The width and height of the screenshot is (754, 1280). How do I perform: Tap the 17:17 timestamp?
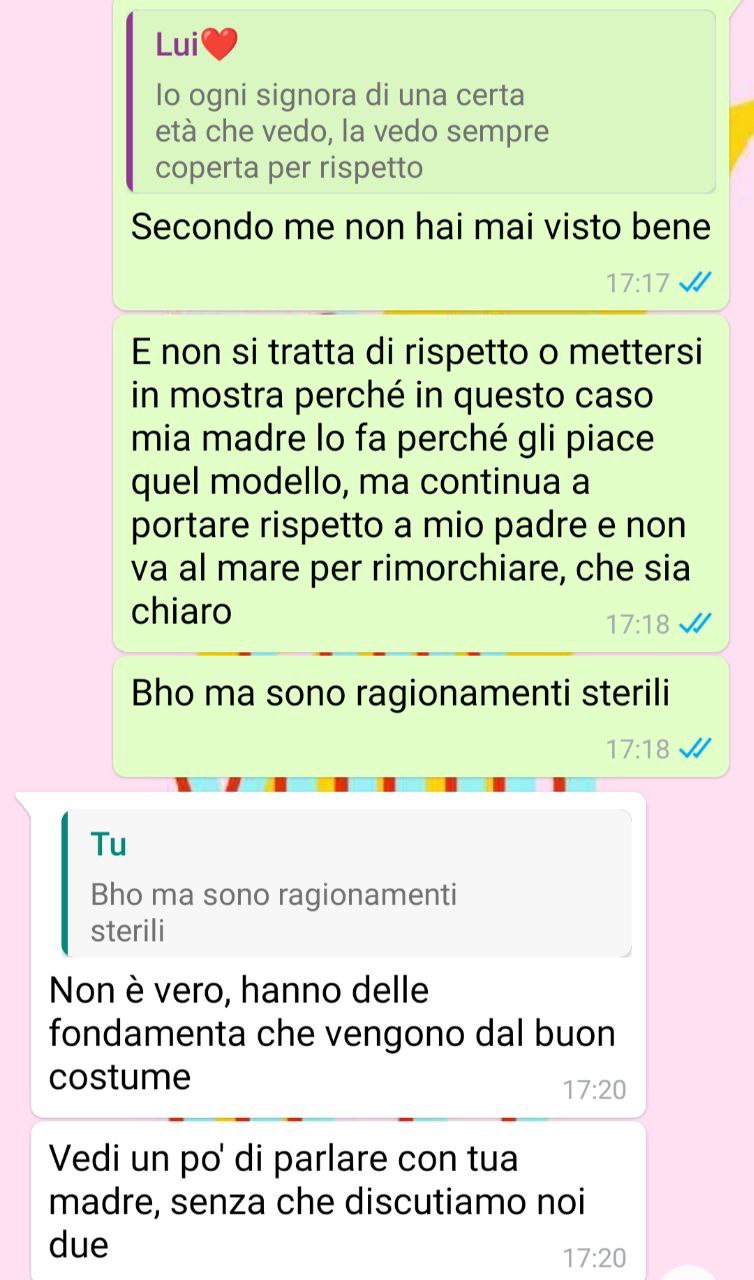(x=636, y=284)
